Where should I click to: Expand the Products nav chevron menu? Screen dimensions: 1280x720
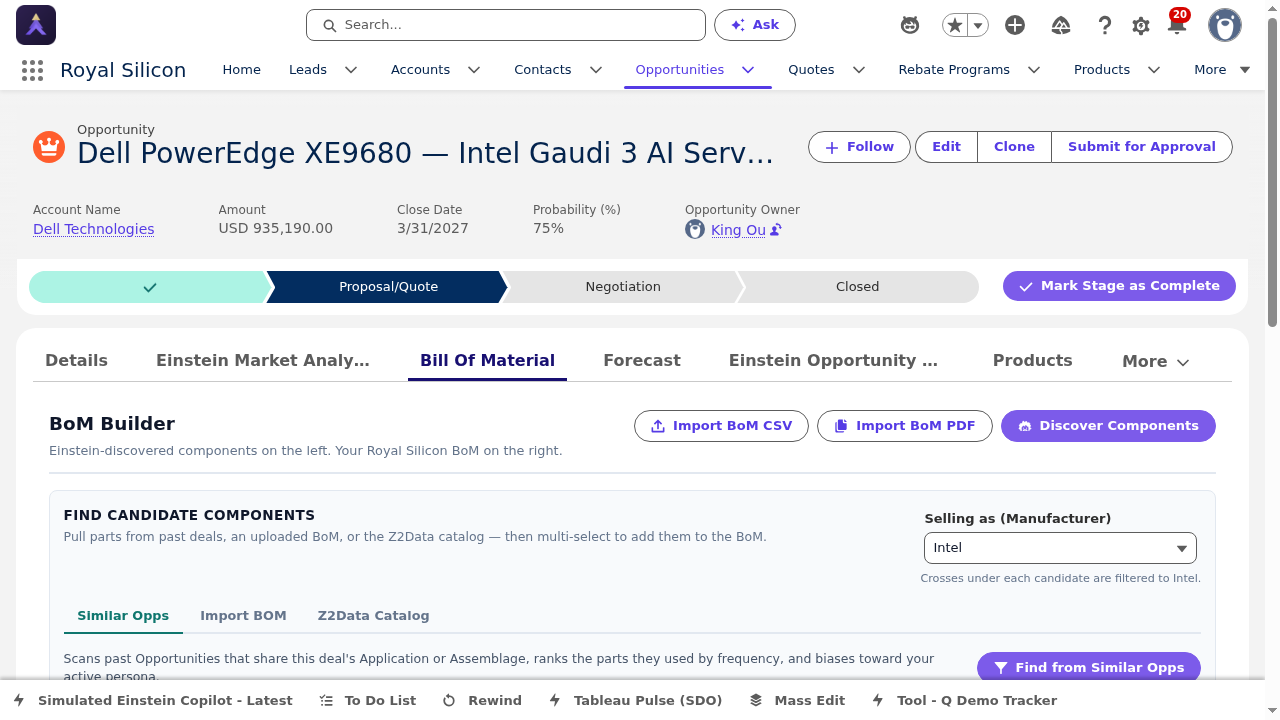tap(1154, 70)
